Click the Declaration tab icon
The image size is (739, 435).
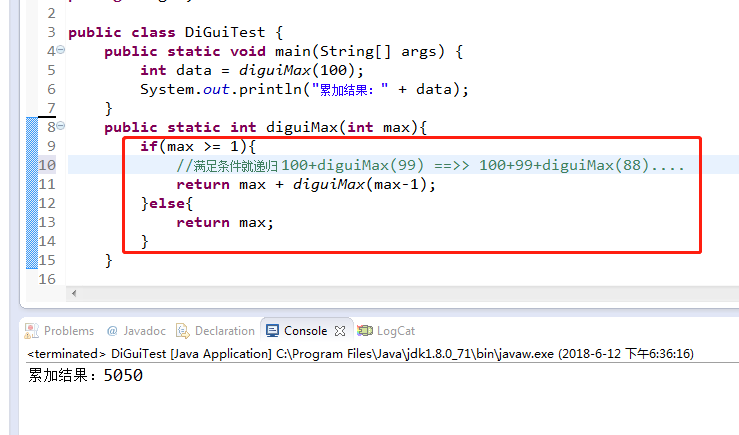click(183, 331)
